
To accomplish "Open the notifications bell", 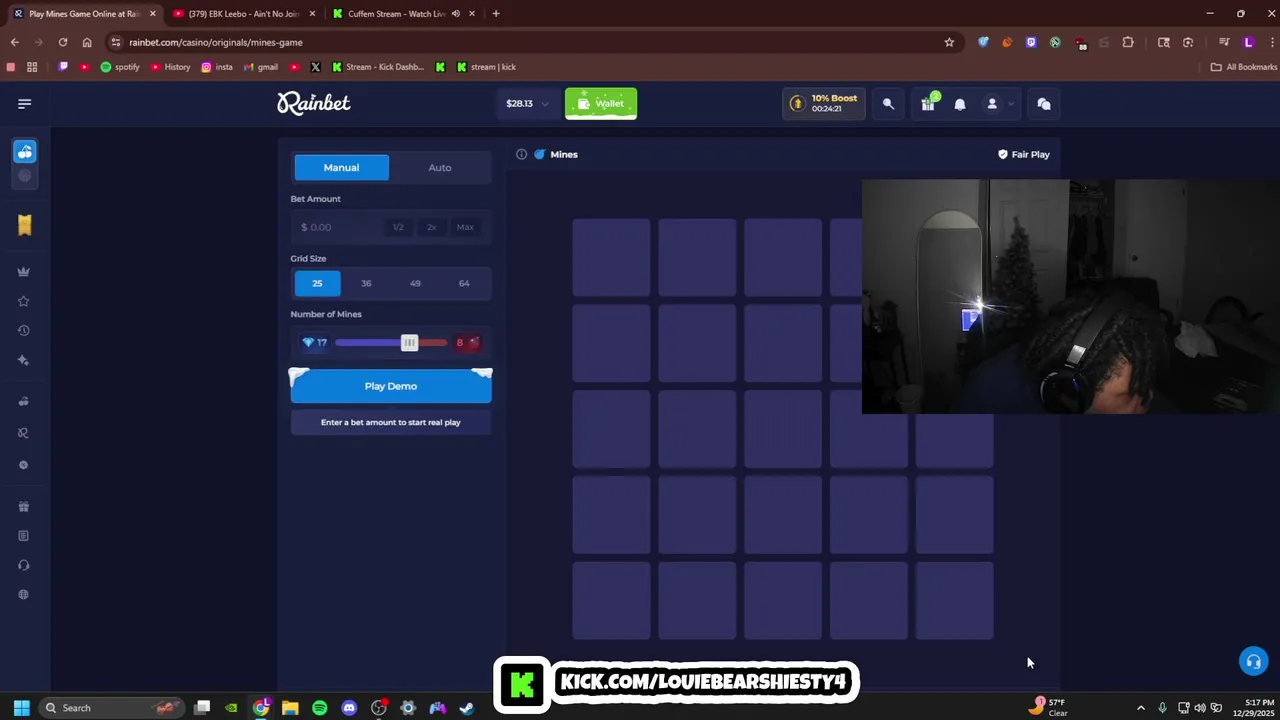I will pos(960,104).
